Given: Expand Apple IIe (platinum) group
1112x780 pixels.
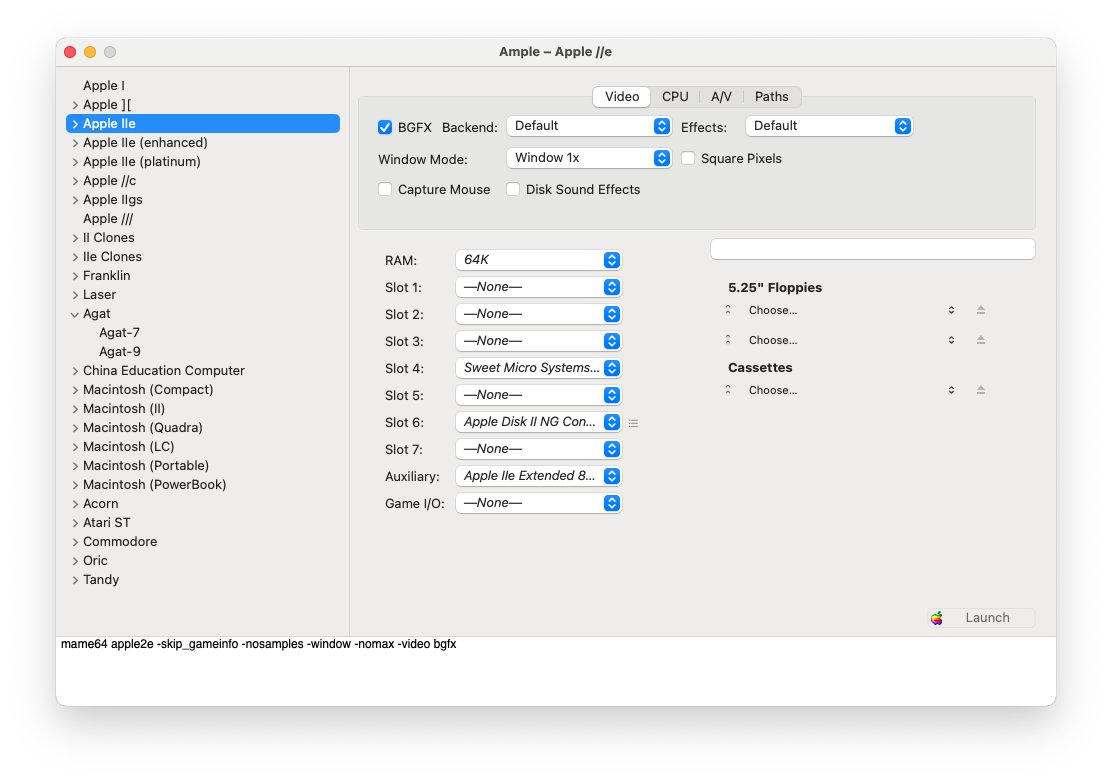Looking at the screenshot, I should point(75,162).
